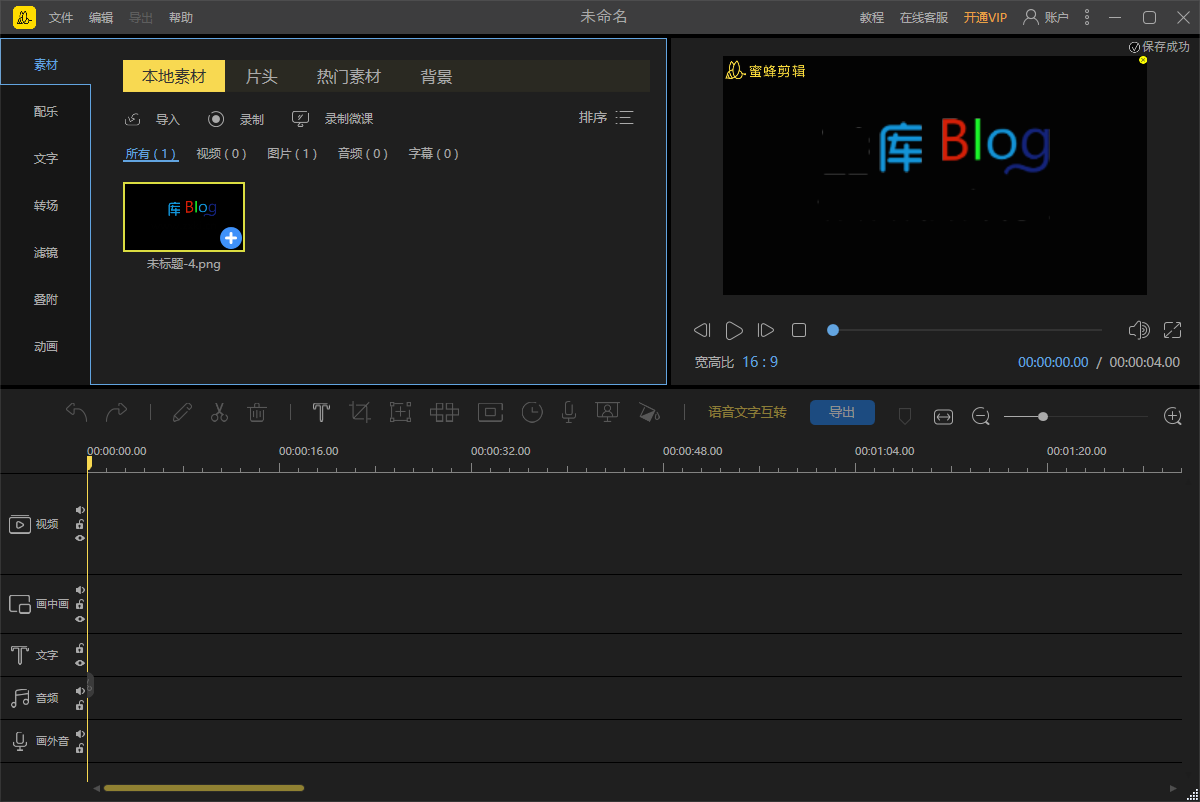Click the scissors split icon
Image resolution: width=1200 pixels, height=802 pixels.
point(219,412)
